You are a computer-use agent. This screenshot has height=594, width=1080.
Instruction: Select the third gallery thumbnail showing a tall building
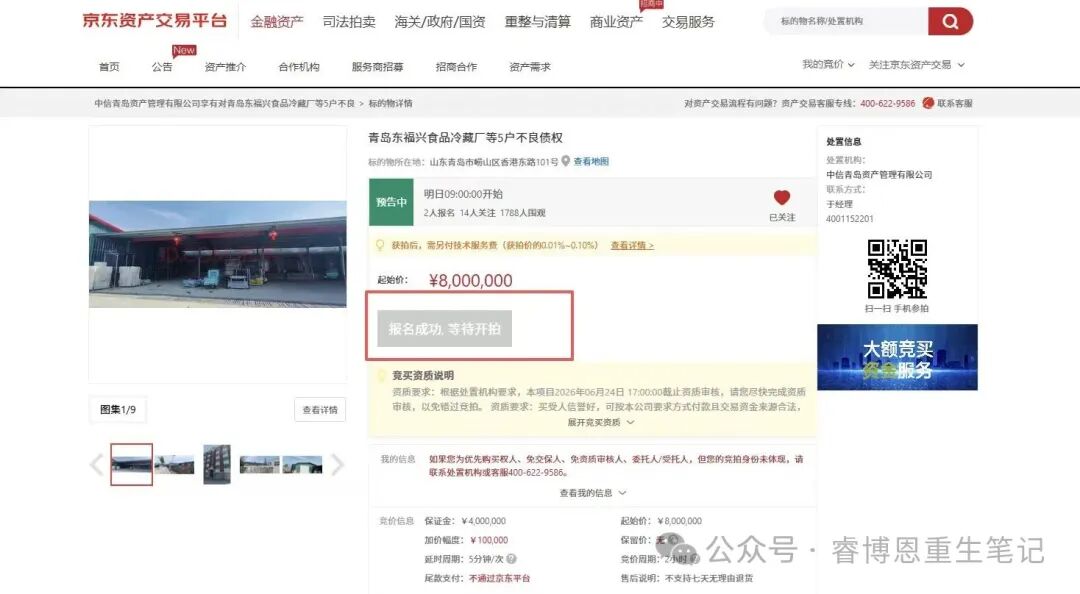pos(217,464)
